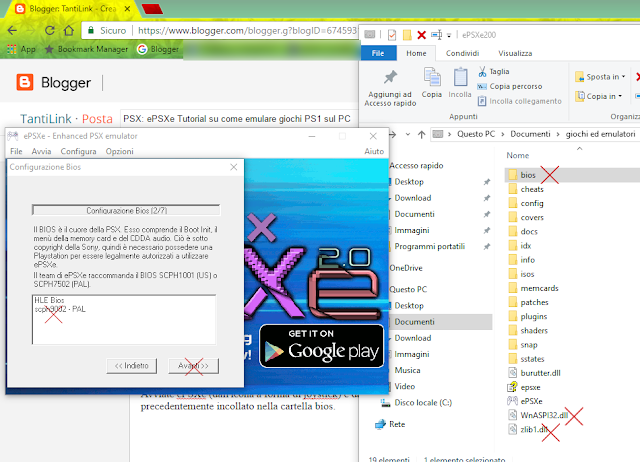Select Musica under Questo PC
This screenshot has width=640, height=462.
point(407,371)
